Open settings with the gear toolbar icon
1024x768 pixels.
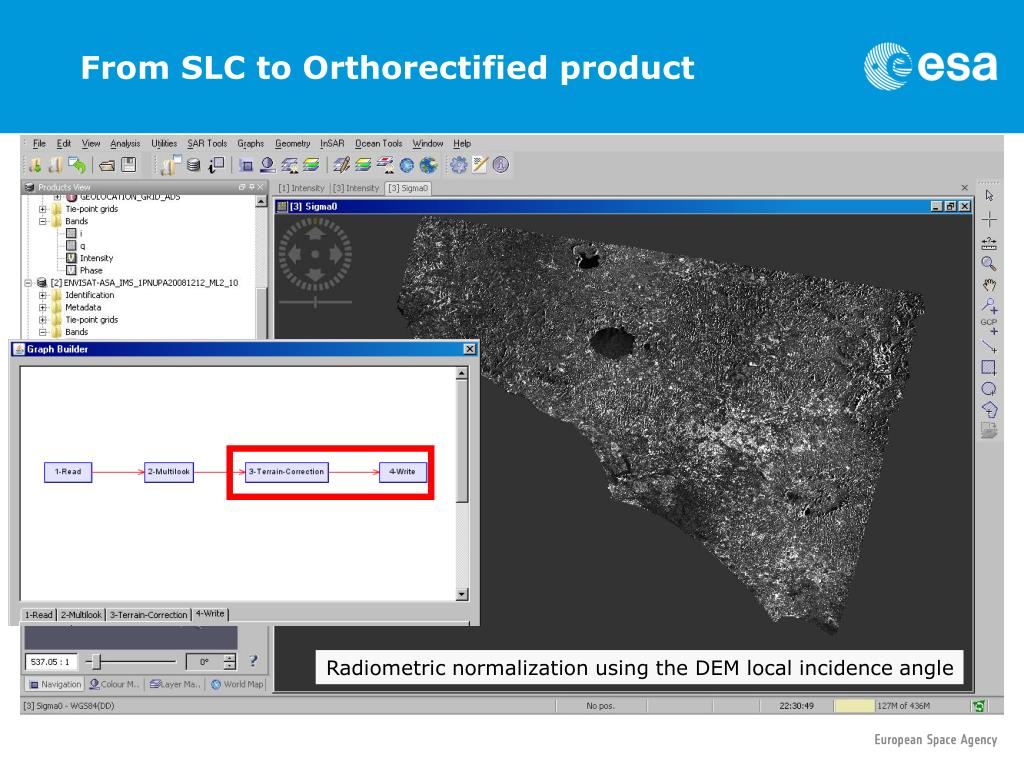pos(458,165)
